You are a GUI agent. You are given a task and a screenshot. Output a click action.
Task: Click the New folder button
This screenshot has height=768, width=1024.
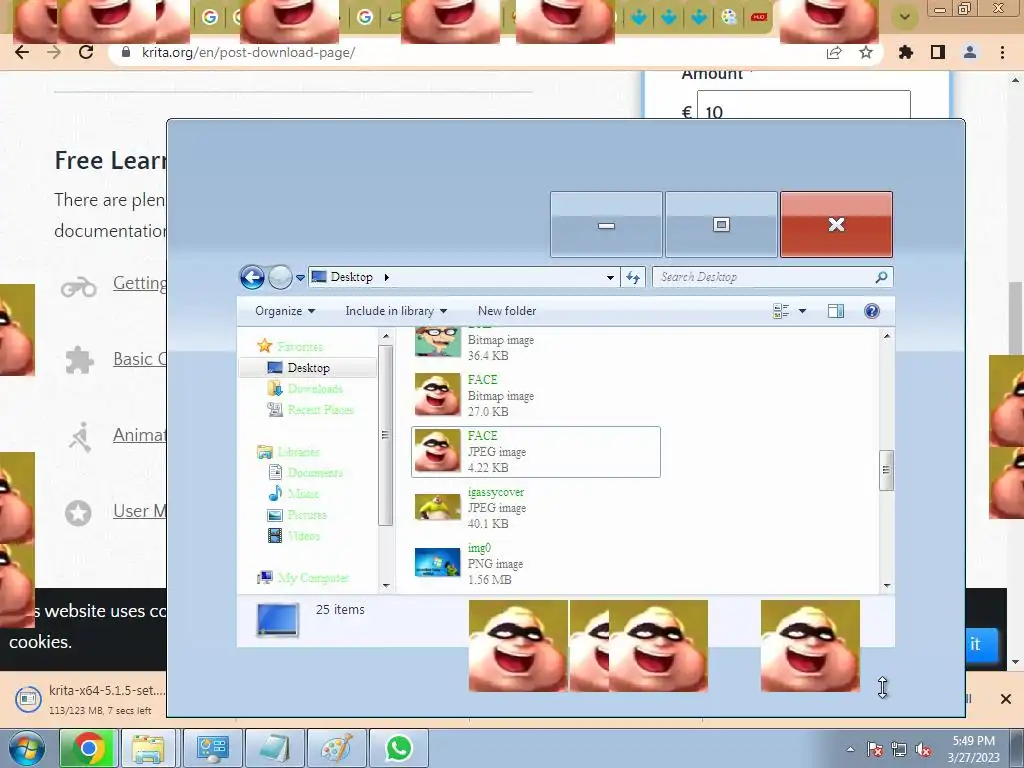click(x=507, y=311)
